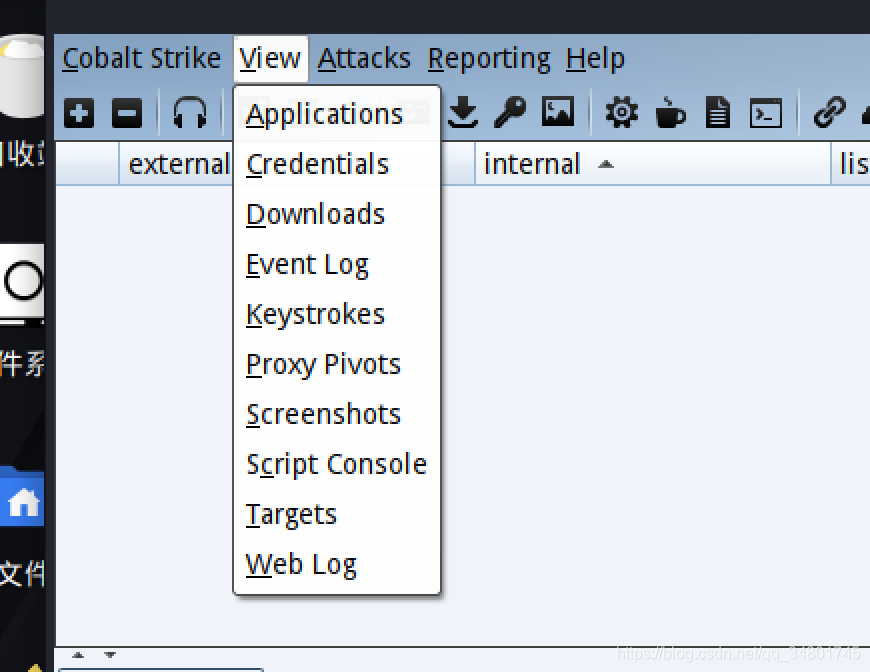Choose Keystrokes in the View menu

tap(337, 315)
